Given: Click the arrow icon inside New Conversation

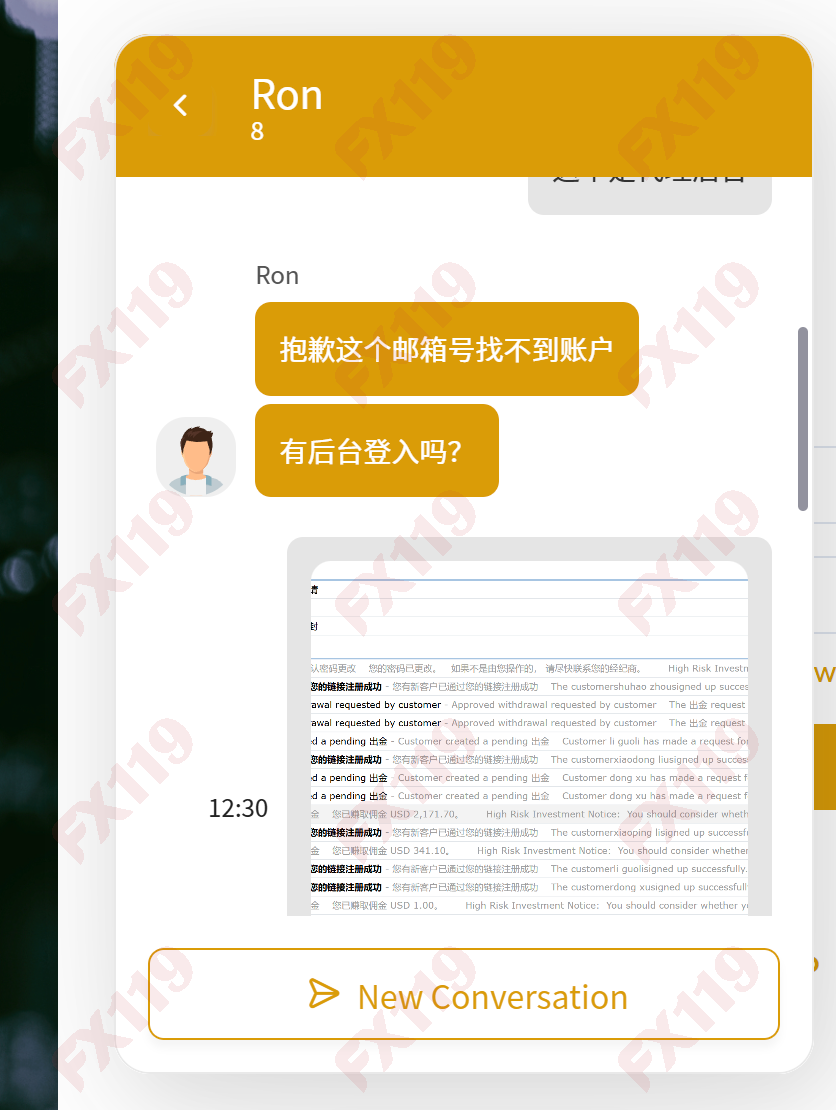Looking at the screenshot, I should pos(322,995).
